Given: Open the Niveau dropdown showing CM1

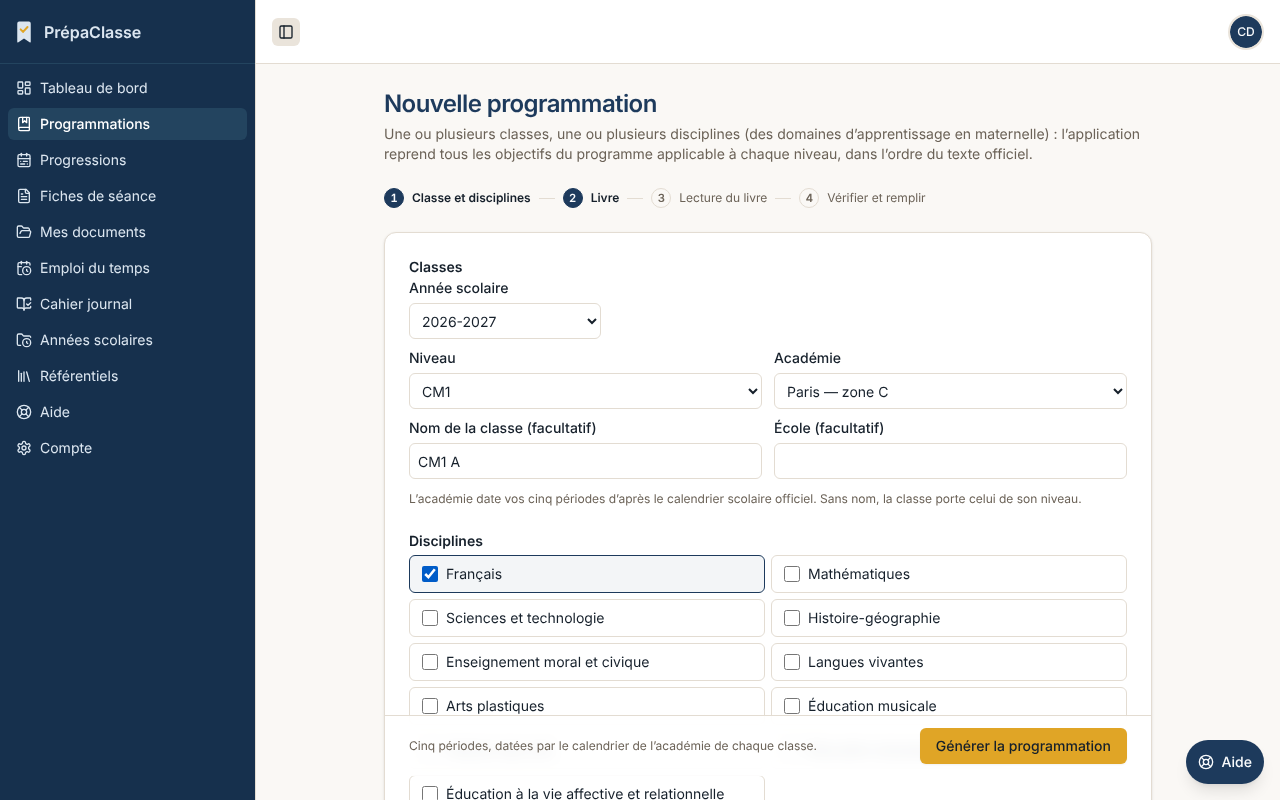Looking at the screenshot, I should tap(585, 391).
